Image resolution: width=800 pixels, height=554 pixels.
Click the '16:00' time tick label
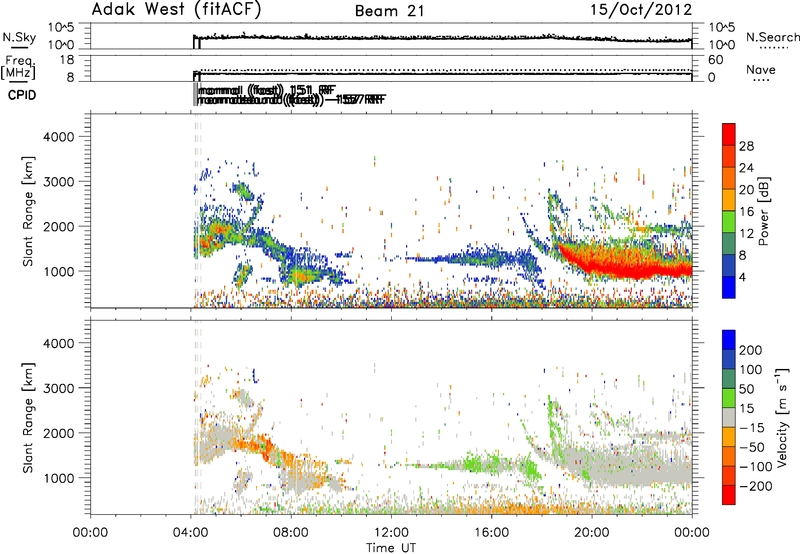tap(491, 533)
